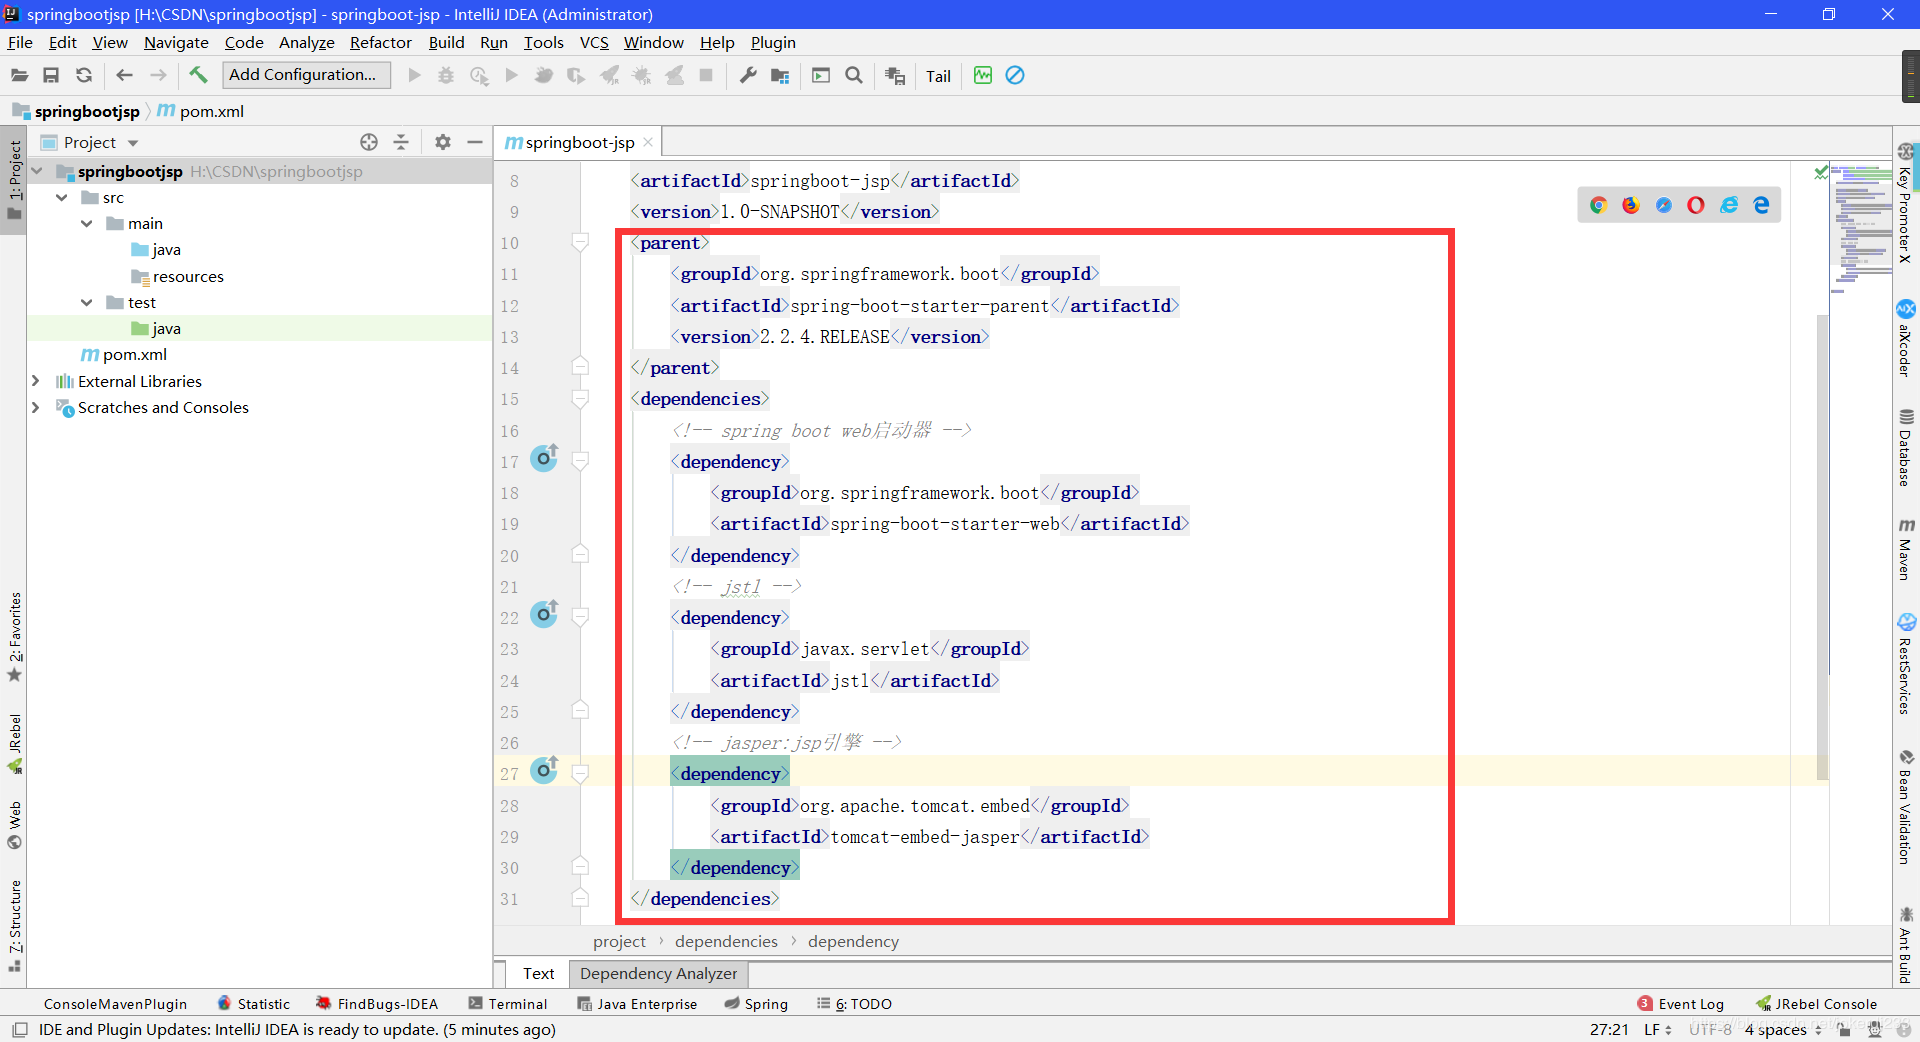This screenshot has width=1920, height=1042.
Task: Open in Firefox browser icon
Action: click(1631, 205)
